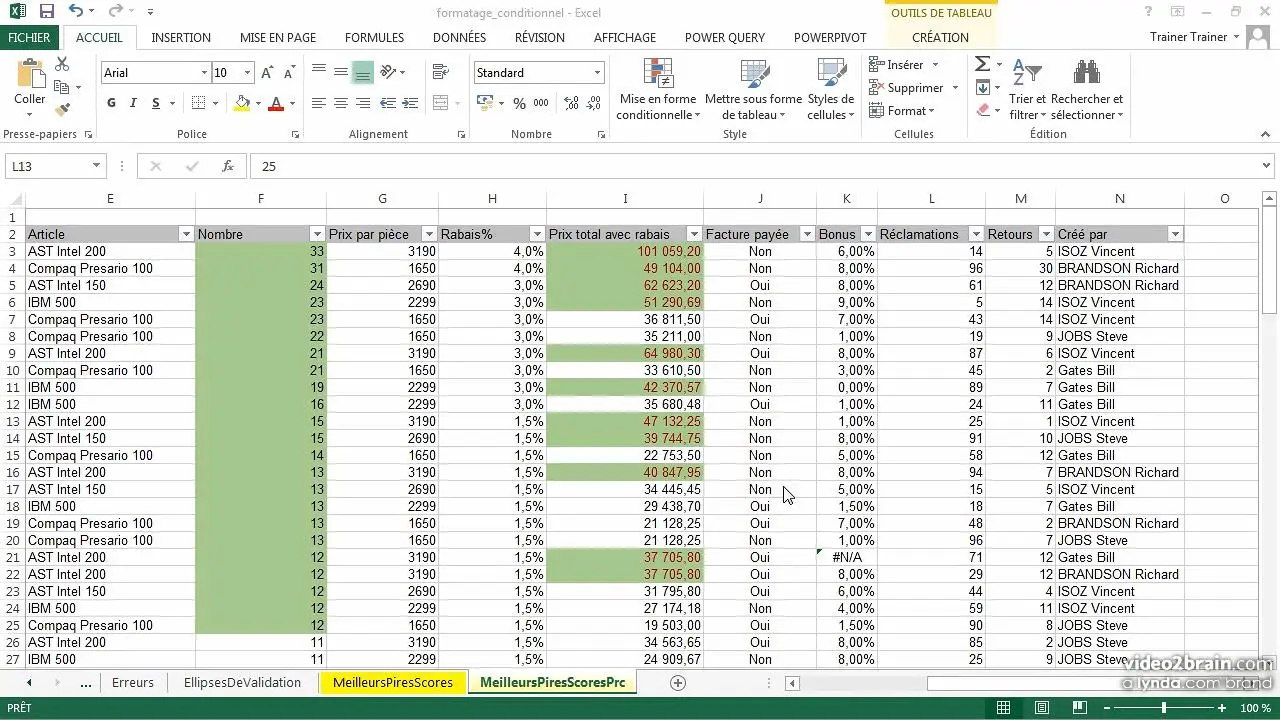Open Excel help with the question mark
This screenshot has width=1280, height=720.
(x=1148, y=12)
